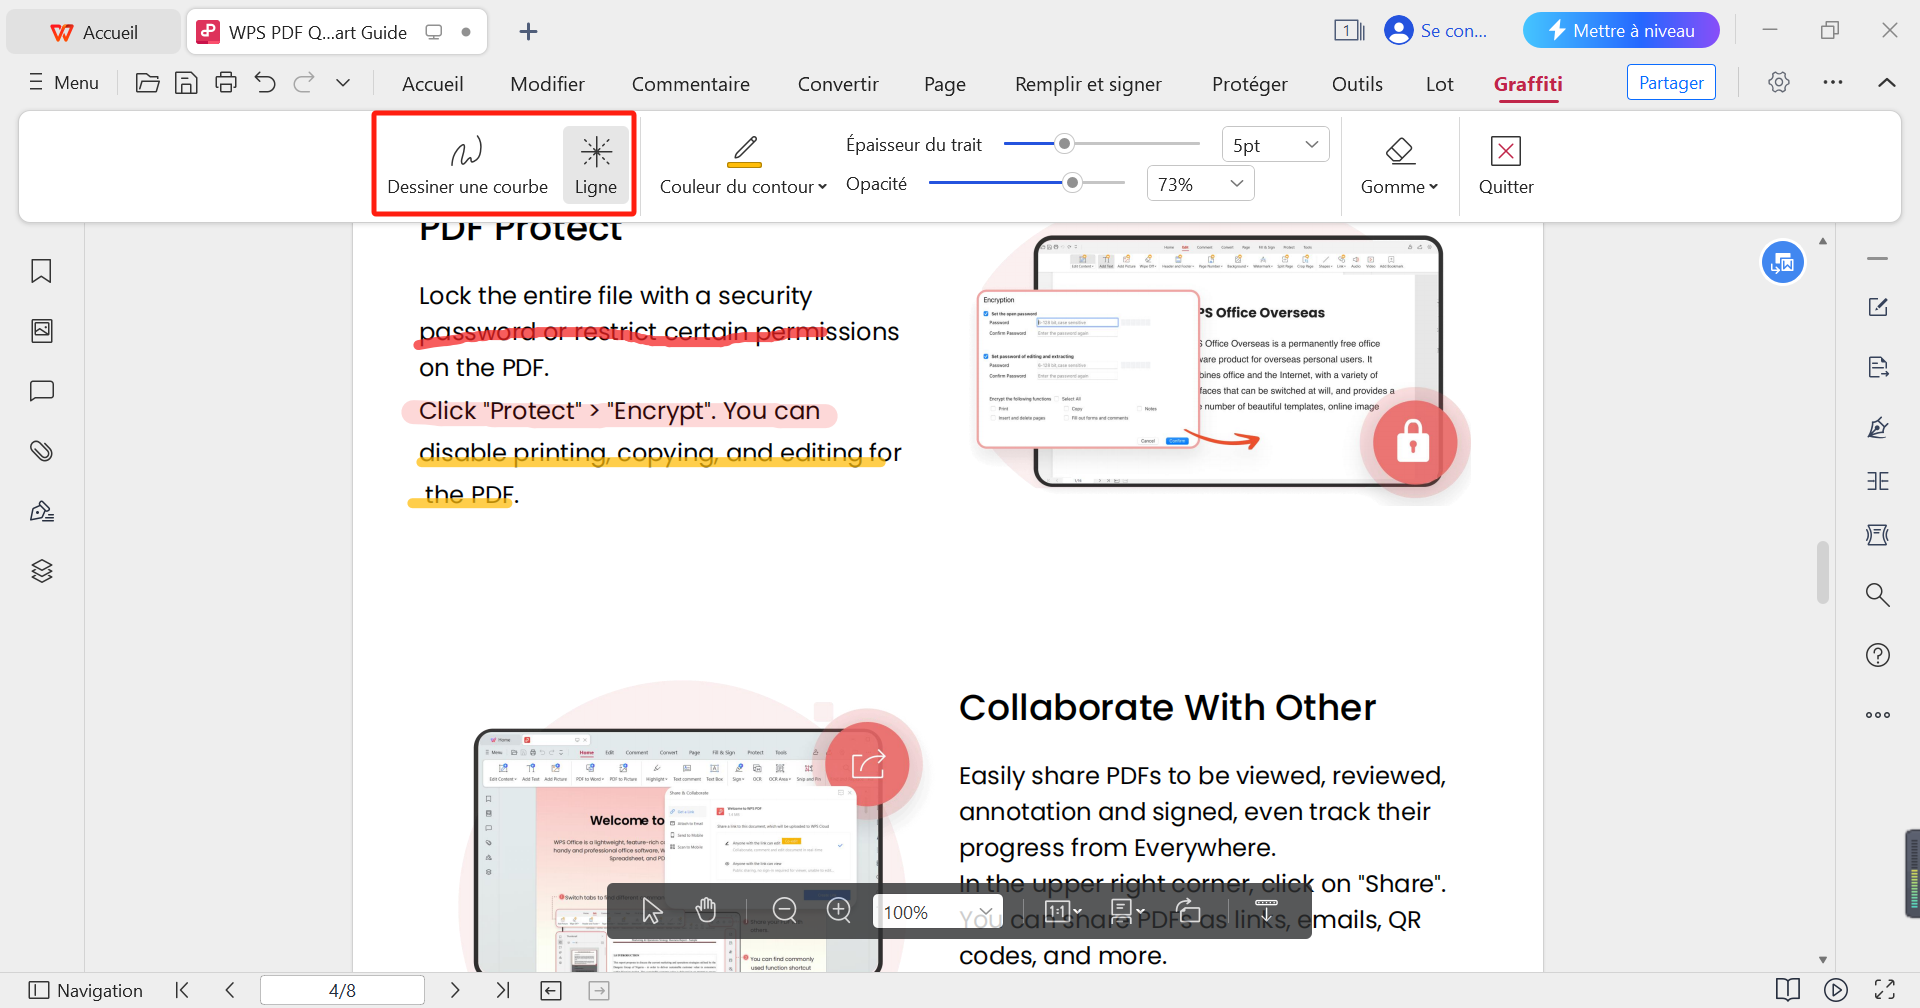Go to the first page
The image size is (1920, 1008).
(x=182, y=990)
